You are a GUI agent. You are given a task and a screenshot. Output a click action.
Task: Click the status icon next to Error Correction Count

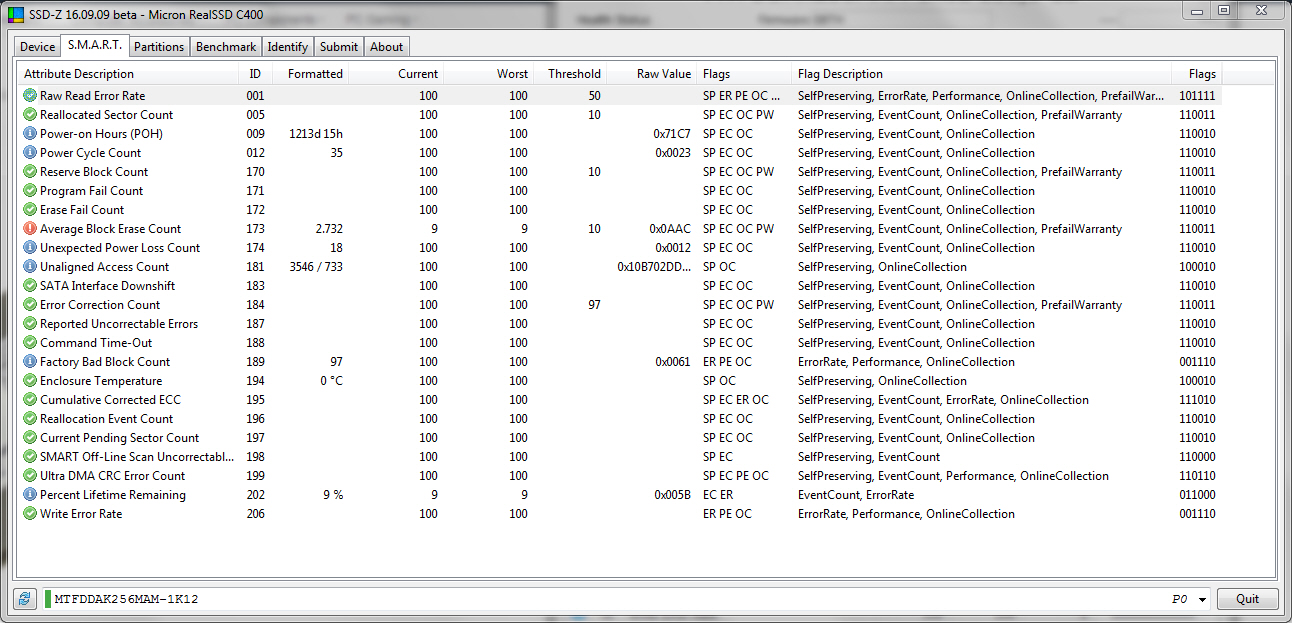[x=30, y=305]
